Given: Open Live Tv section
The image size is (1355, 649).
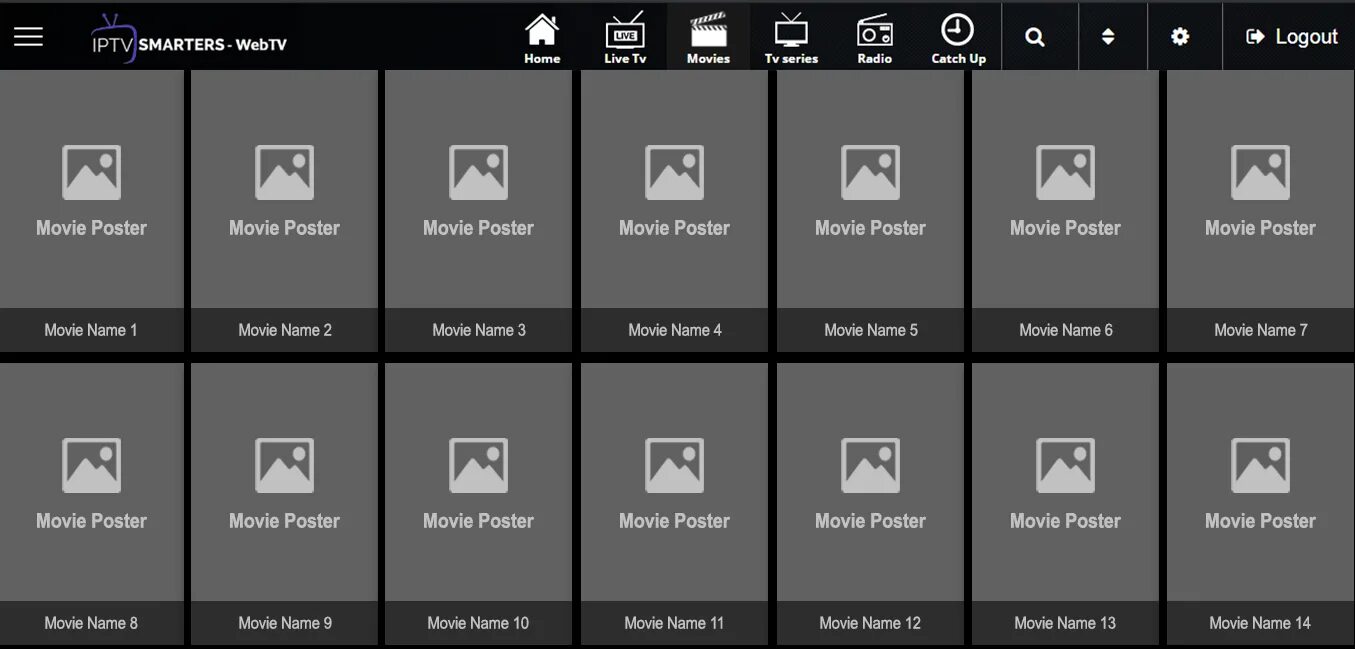Looking at the screenshot, I should [625, 39].
